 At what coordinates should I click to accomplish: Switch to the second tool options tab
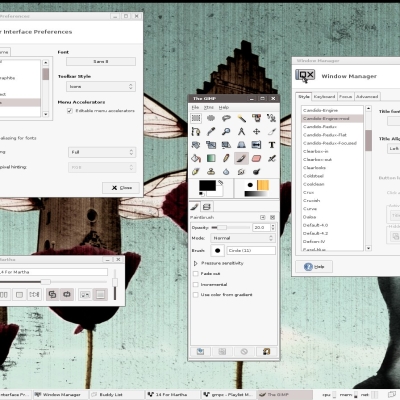tap(207, 207)
